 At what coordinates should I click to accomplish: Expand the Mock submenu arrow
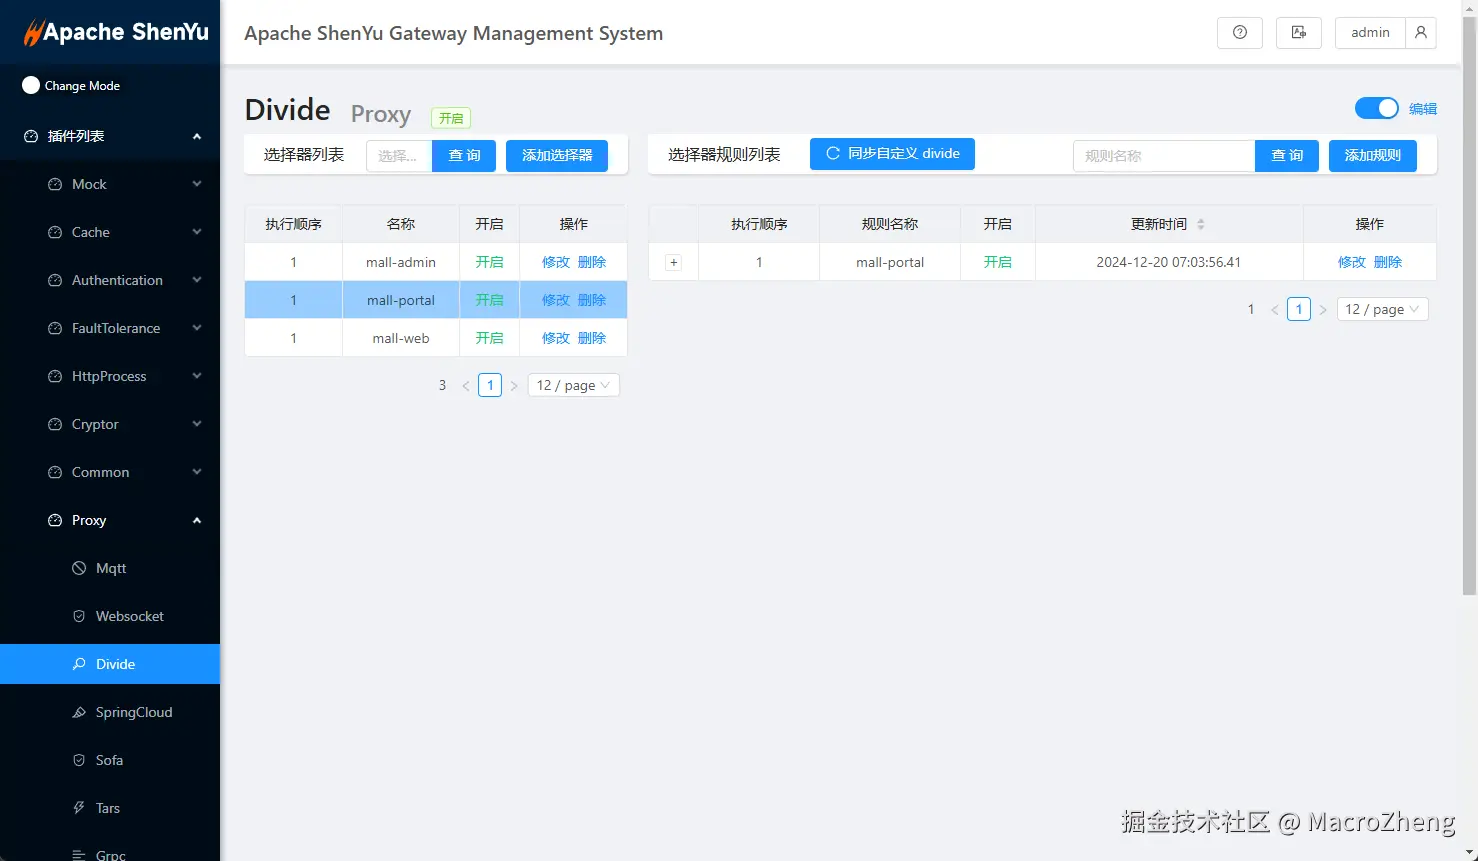[197, 184]
